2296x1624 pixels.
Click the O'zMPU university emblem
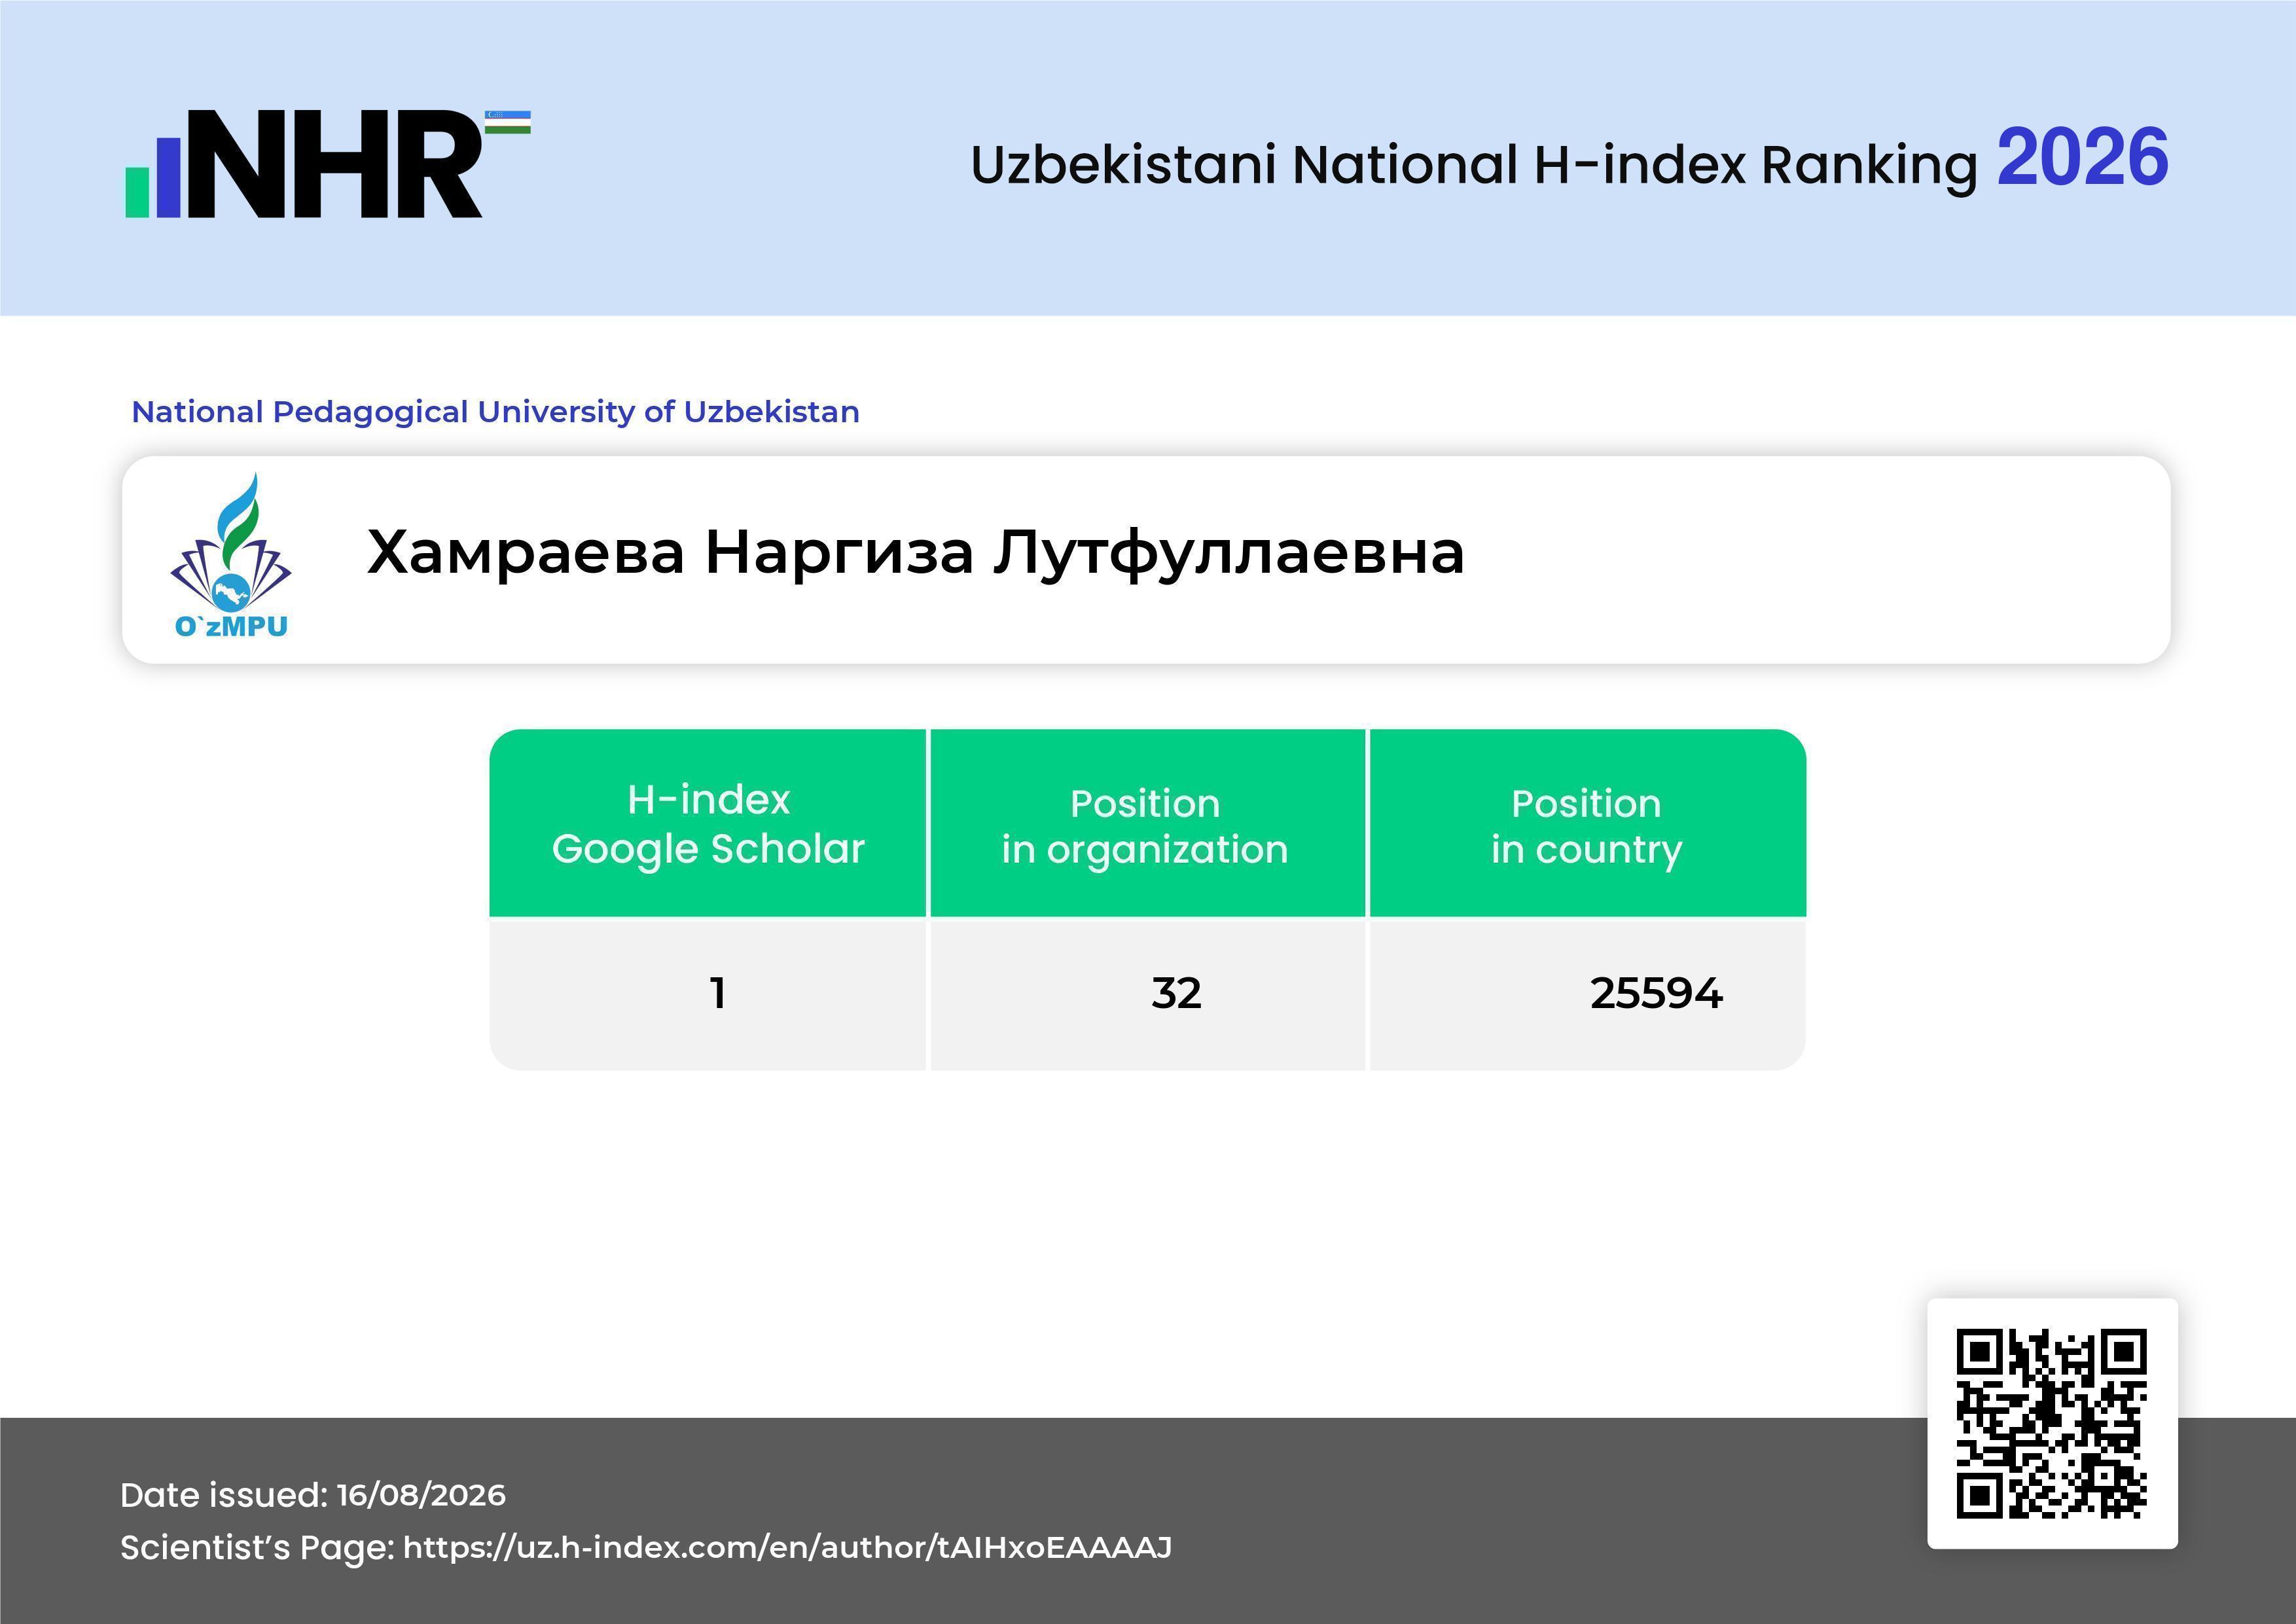click(x=231, y=556)
